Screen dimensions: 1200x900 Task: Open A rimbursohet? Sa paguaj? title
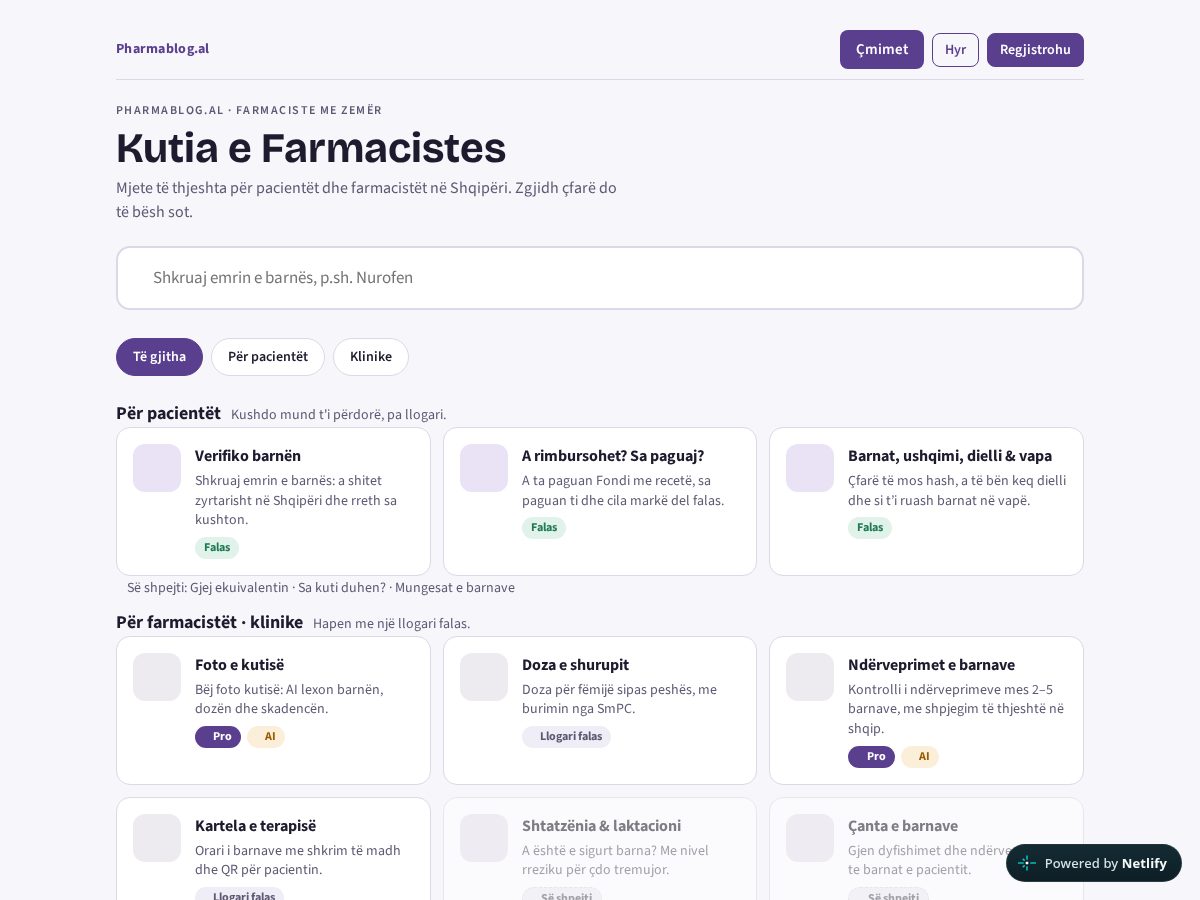coord(613,456)
